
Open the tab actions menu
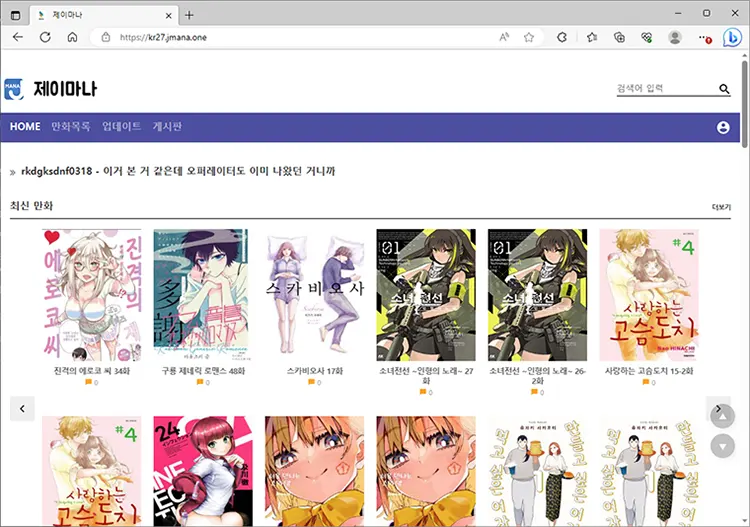click(15, 15)
